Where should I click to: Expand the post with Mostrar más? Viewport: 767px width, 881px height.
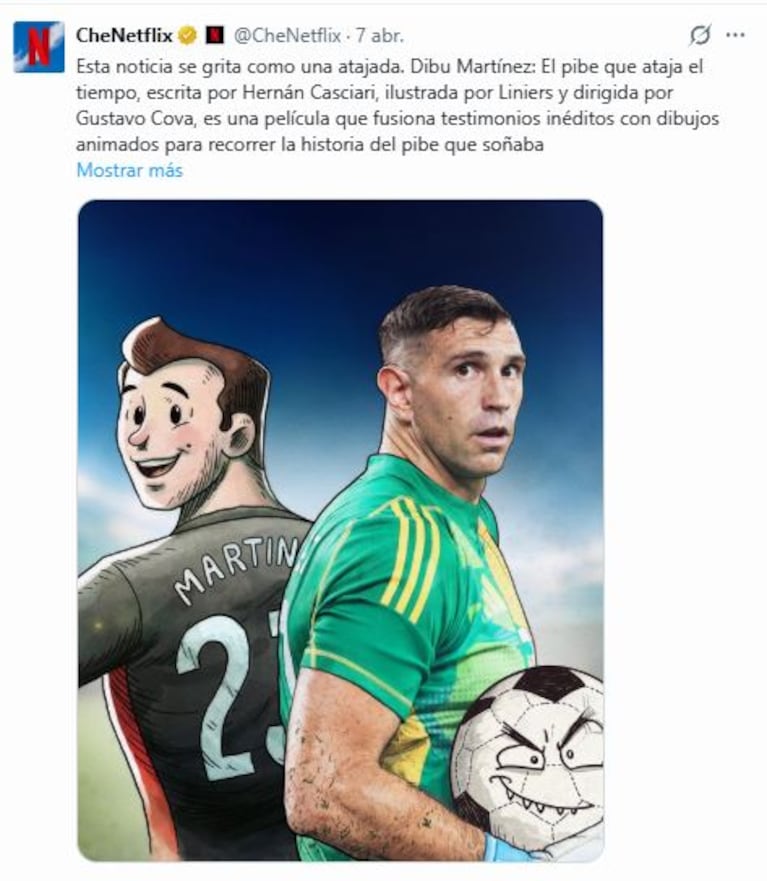click(130, 170)
